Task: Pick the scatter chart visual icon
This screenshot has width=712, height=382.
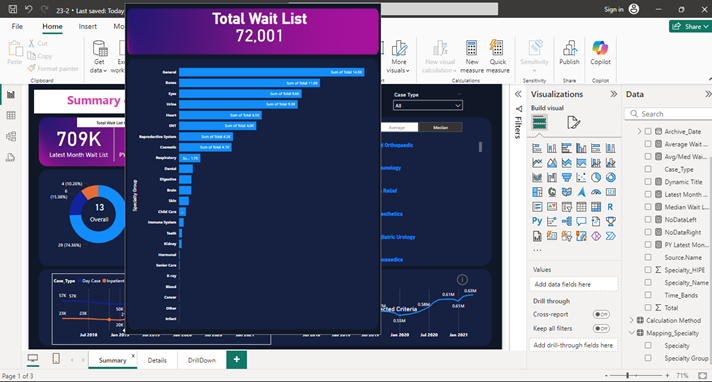Action: tap(581, 177)
